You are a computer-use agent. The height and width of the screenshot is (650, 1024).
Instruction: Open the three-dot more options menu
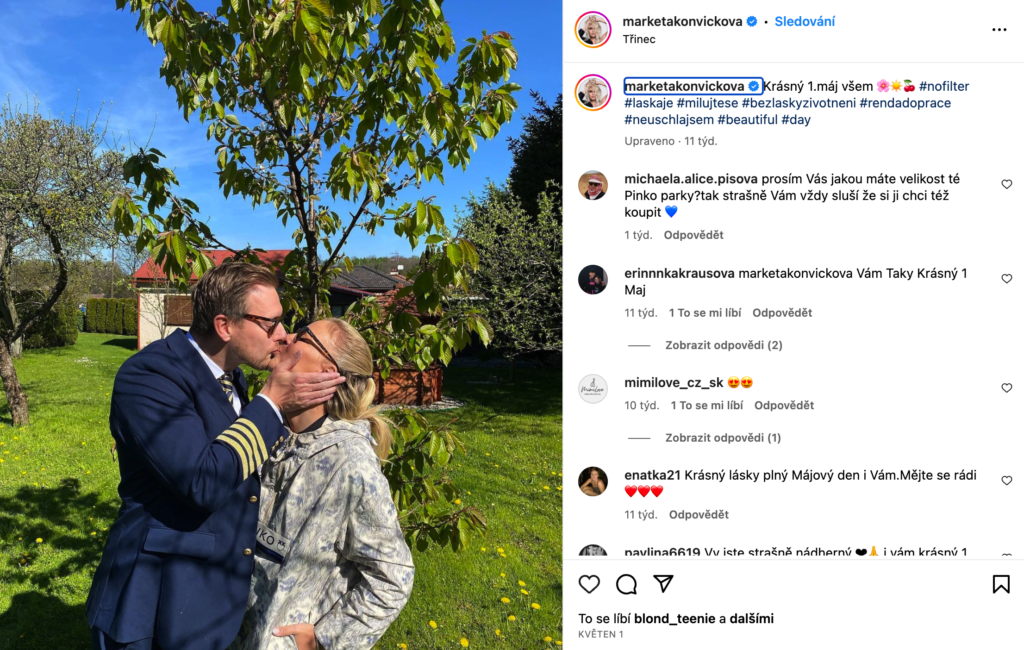click(999, 30)
